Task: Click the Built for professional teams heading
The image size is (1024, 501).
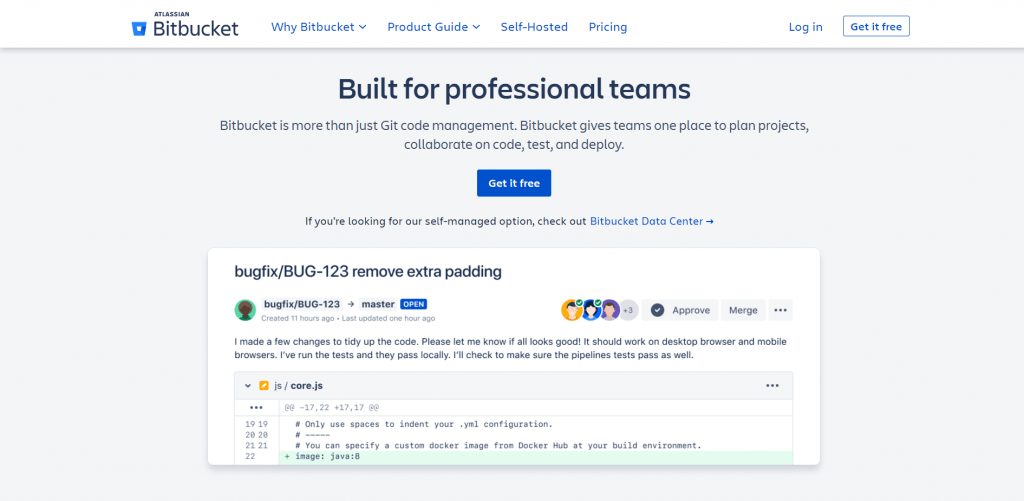Action: 514,89
